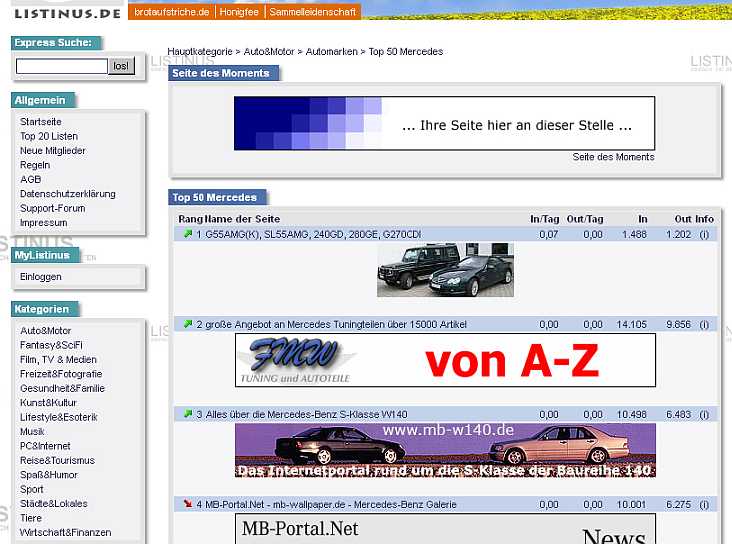Open the Städte&Lokales category
732x544 pixels.
pos(54,503)
